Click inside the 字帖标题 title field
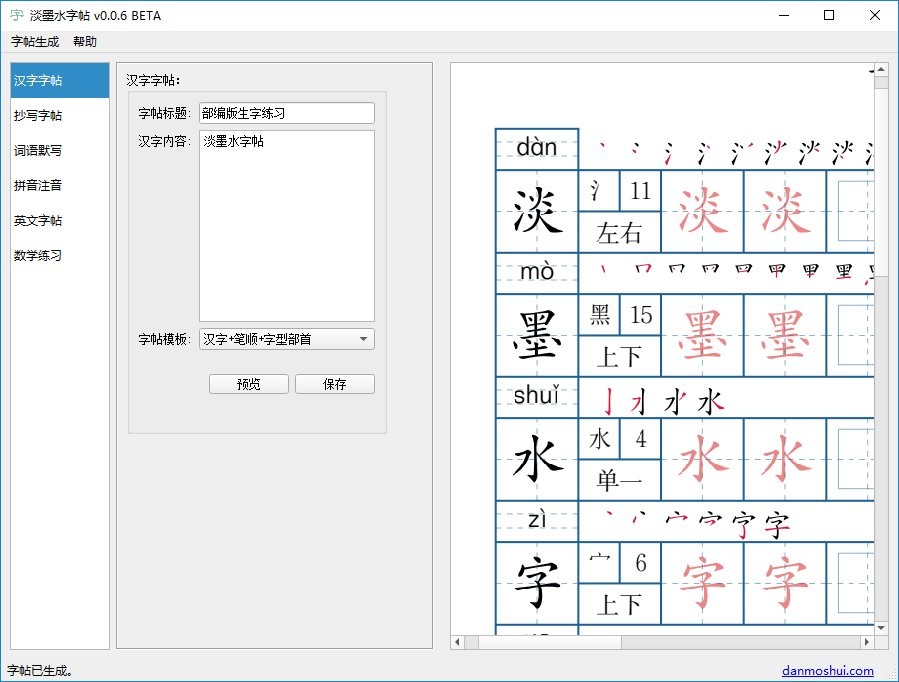This screenshot has width=899, height=682. point(287,112)
